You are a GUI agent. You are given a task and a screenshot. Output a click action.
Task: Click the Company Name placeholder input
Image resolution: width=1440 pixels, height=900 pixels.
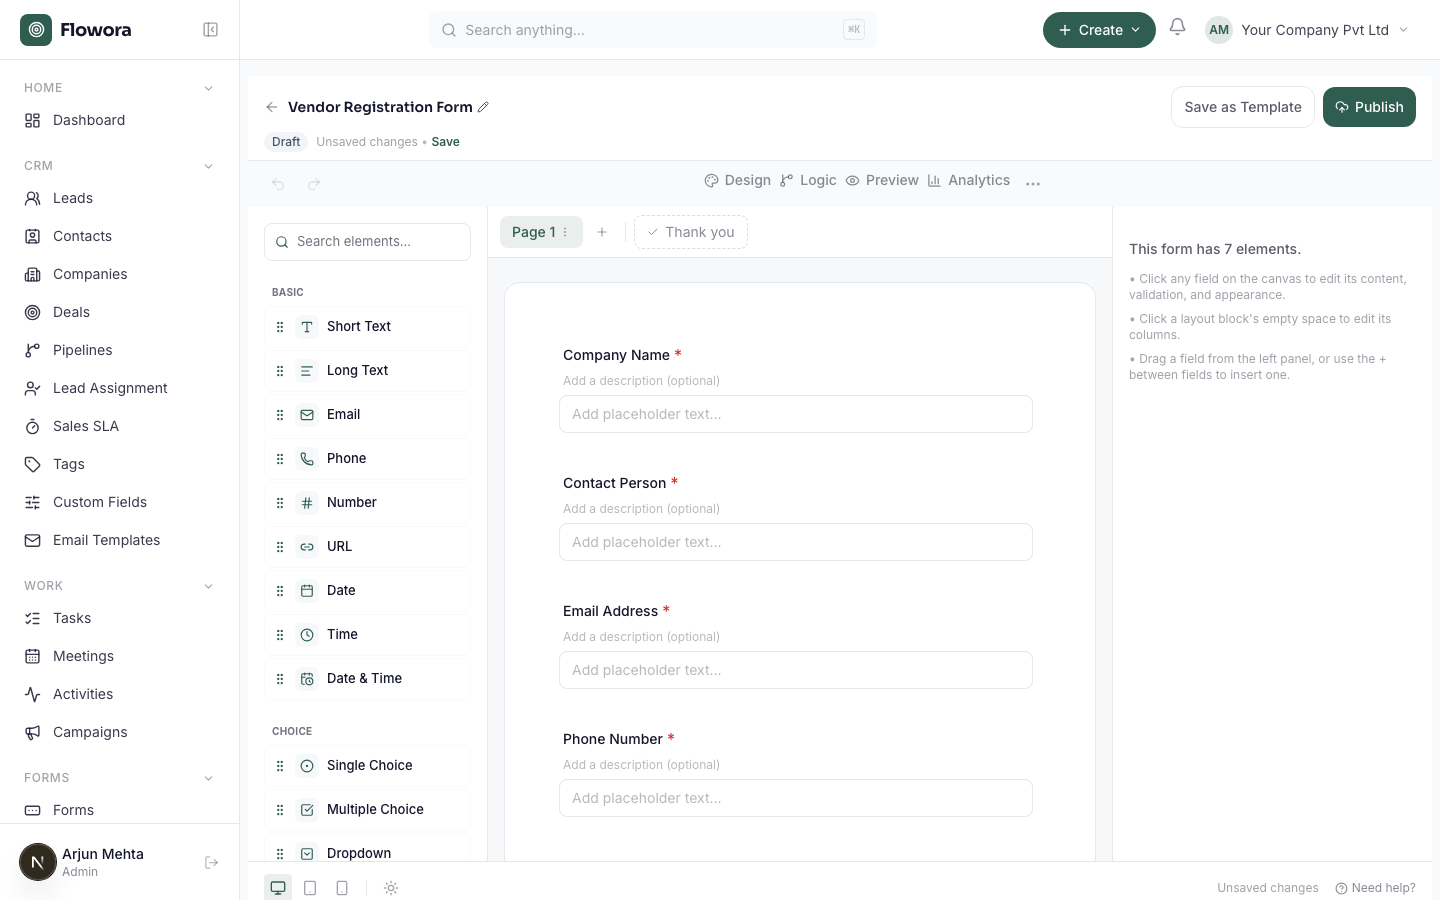(796, 414)
